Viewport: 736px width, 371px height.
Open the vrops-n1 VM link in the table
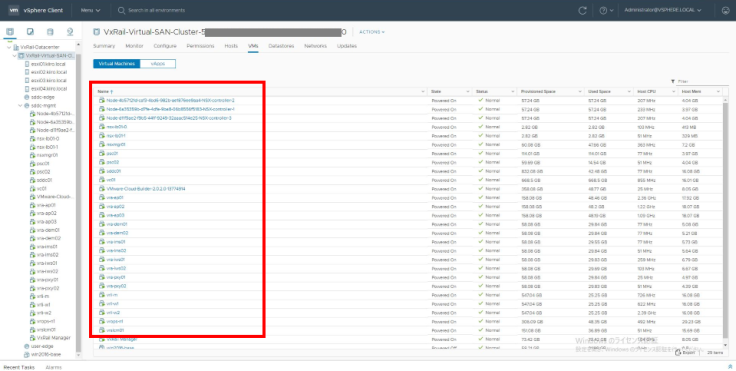[x=115, y=322]
